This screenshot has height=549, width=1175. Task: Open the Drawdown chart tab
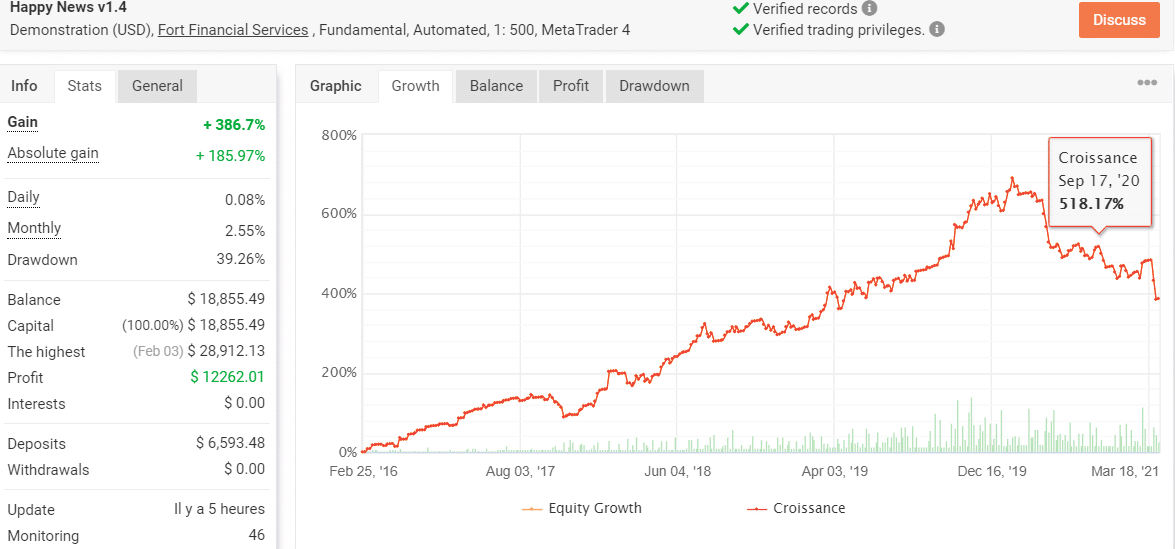(654, 86)
